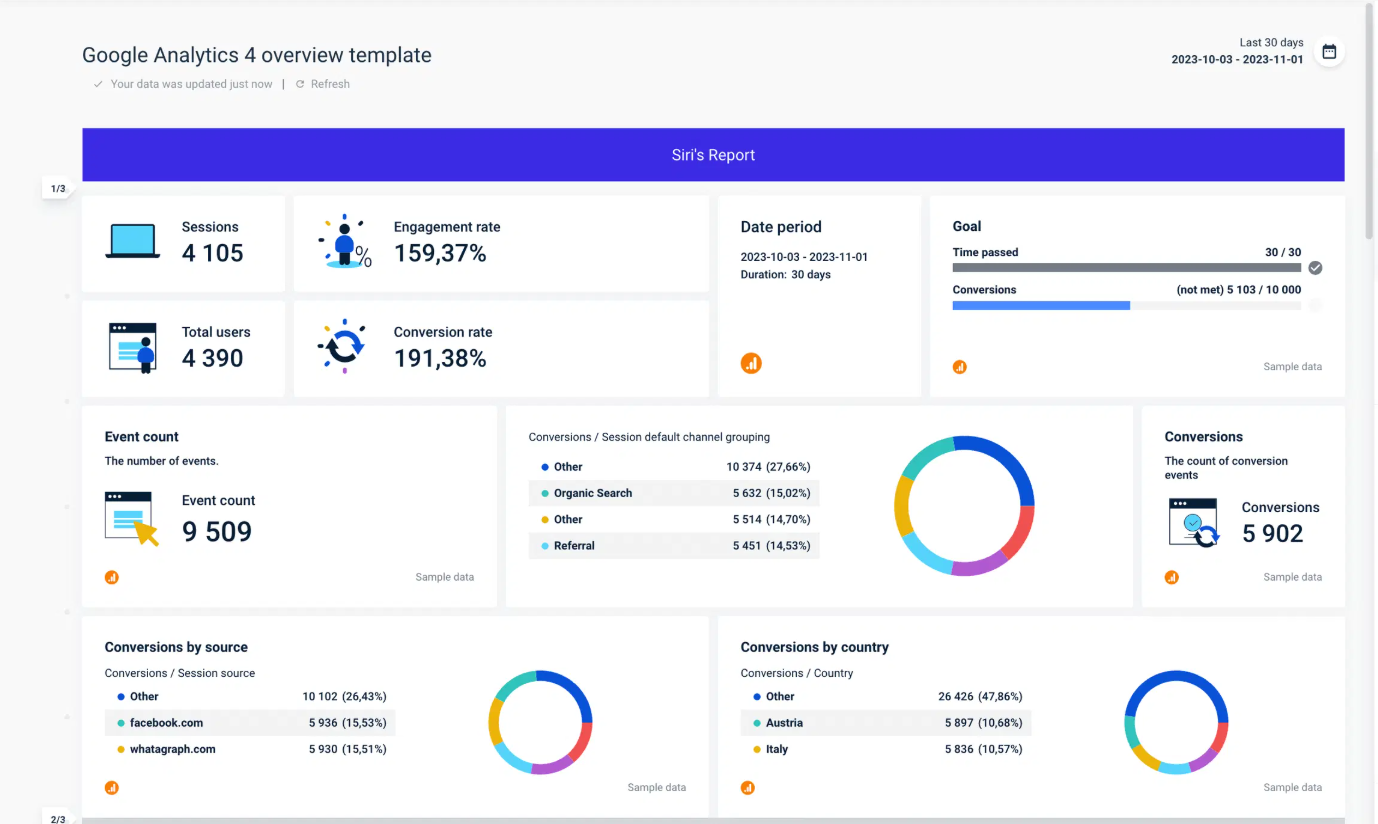1378x824 pixels.
Task: Click the Conversion rate value 191,38%
Action: coord(440,358)
